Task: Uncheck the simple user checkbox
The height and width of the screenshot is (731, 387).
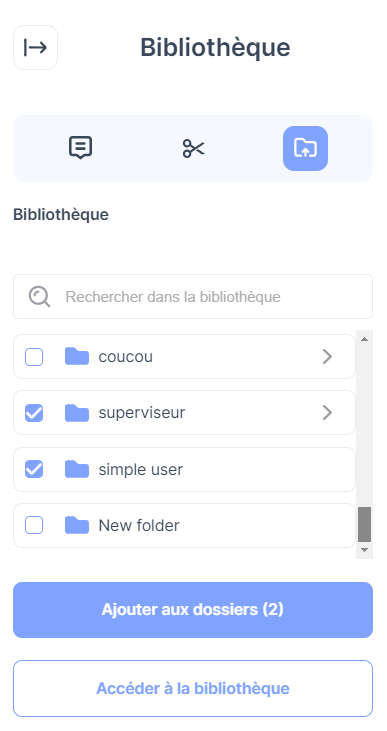Action: point(34,469)
